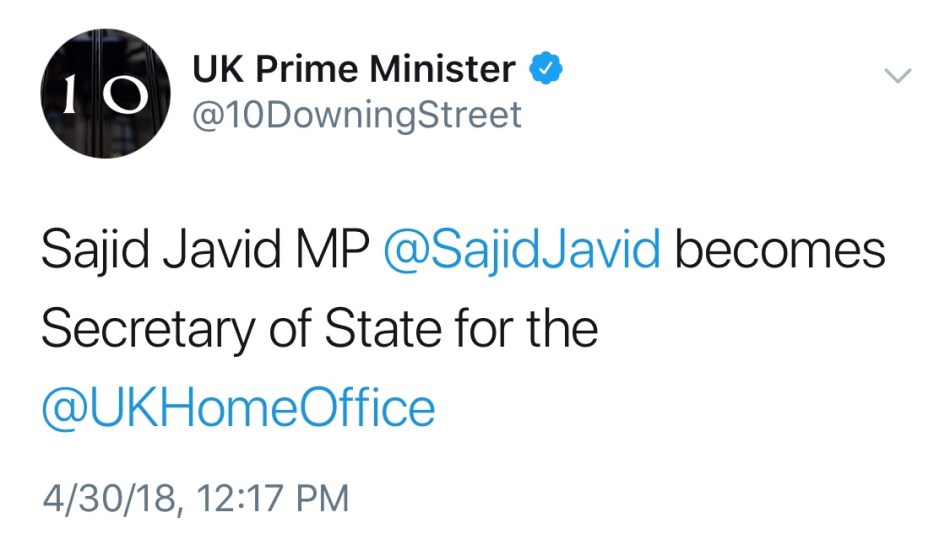This screenshot has height=550, width=950.
Task: Click the @10DowningStreet handle
Action: (356, 115)
